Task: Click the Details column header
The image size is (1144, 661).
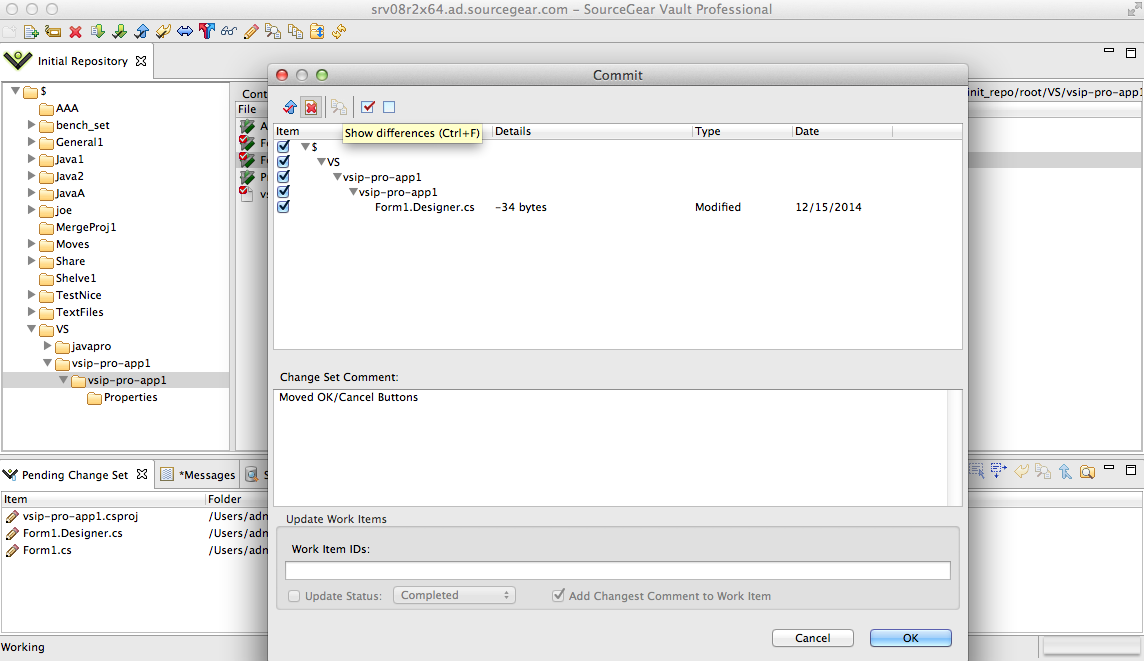Action: (x=592, y=131)
